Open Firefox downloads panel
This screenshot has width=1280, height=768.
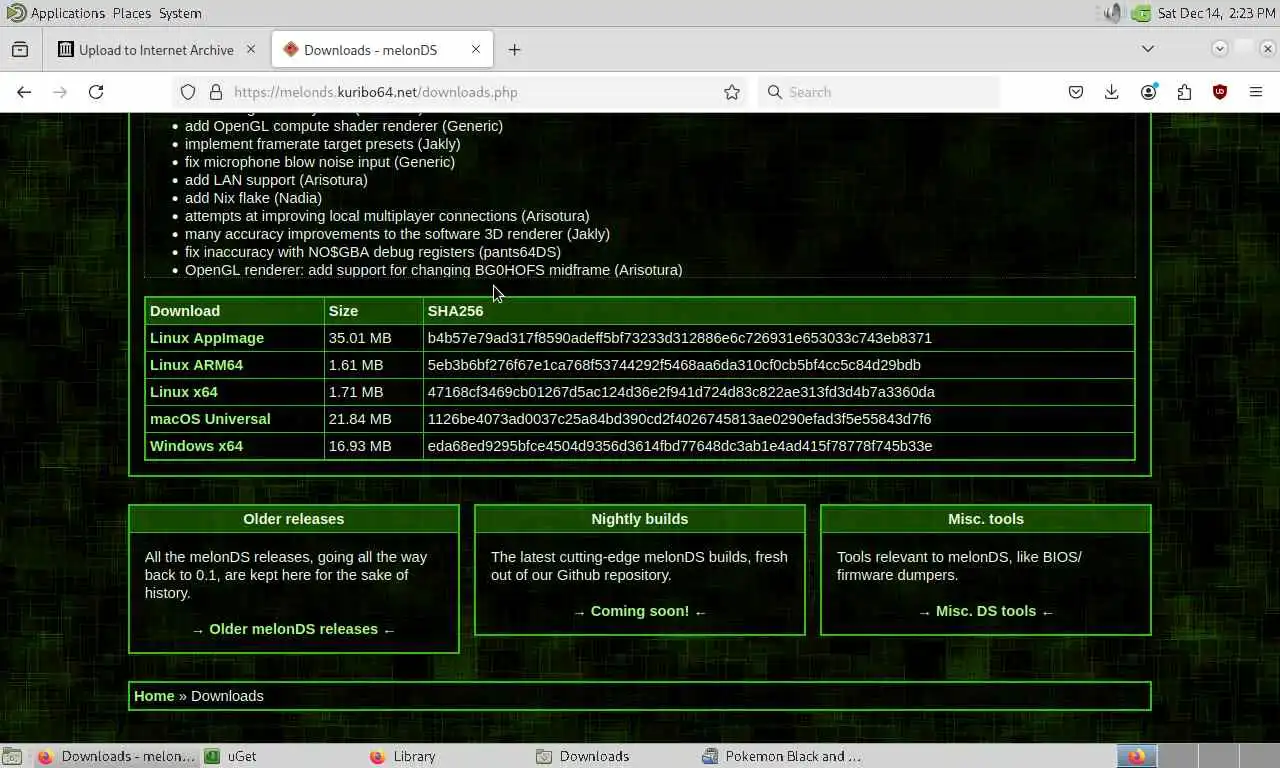point(1112,92)
